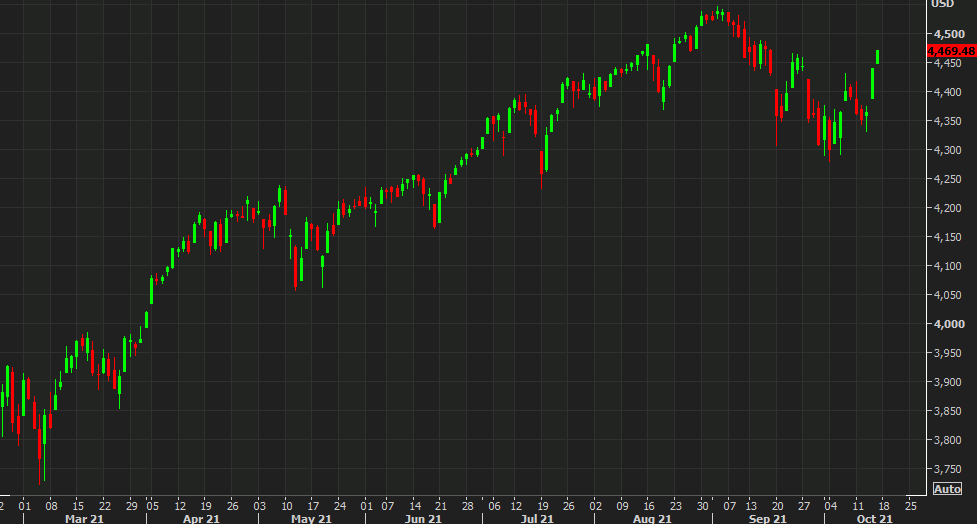Click the 29 date tick in March
Viewport: 977px width, 524px height.
pos(131,505)
